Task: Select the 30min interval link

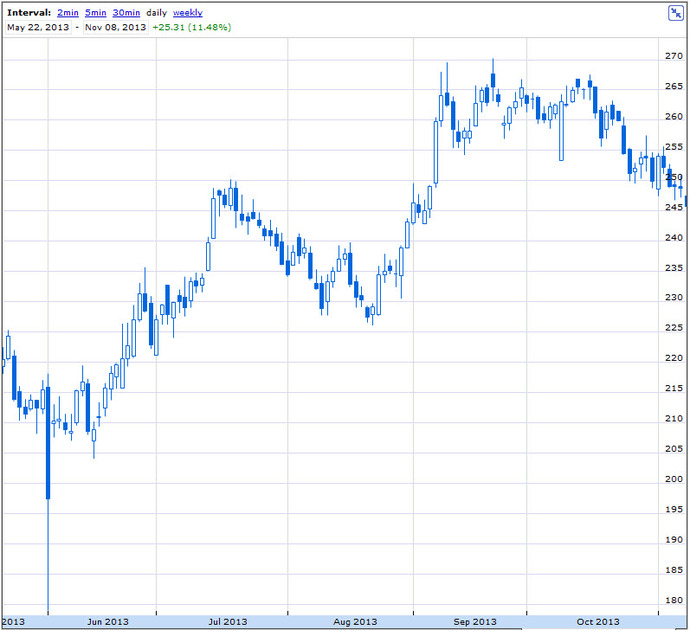Action: pos(126,13)
